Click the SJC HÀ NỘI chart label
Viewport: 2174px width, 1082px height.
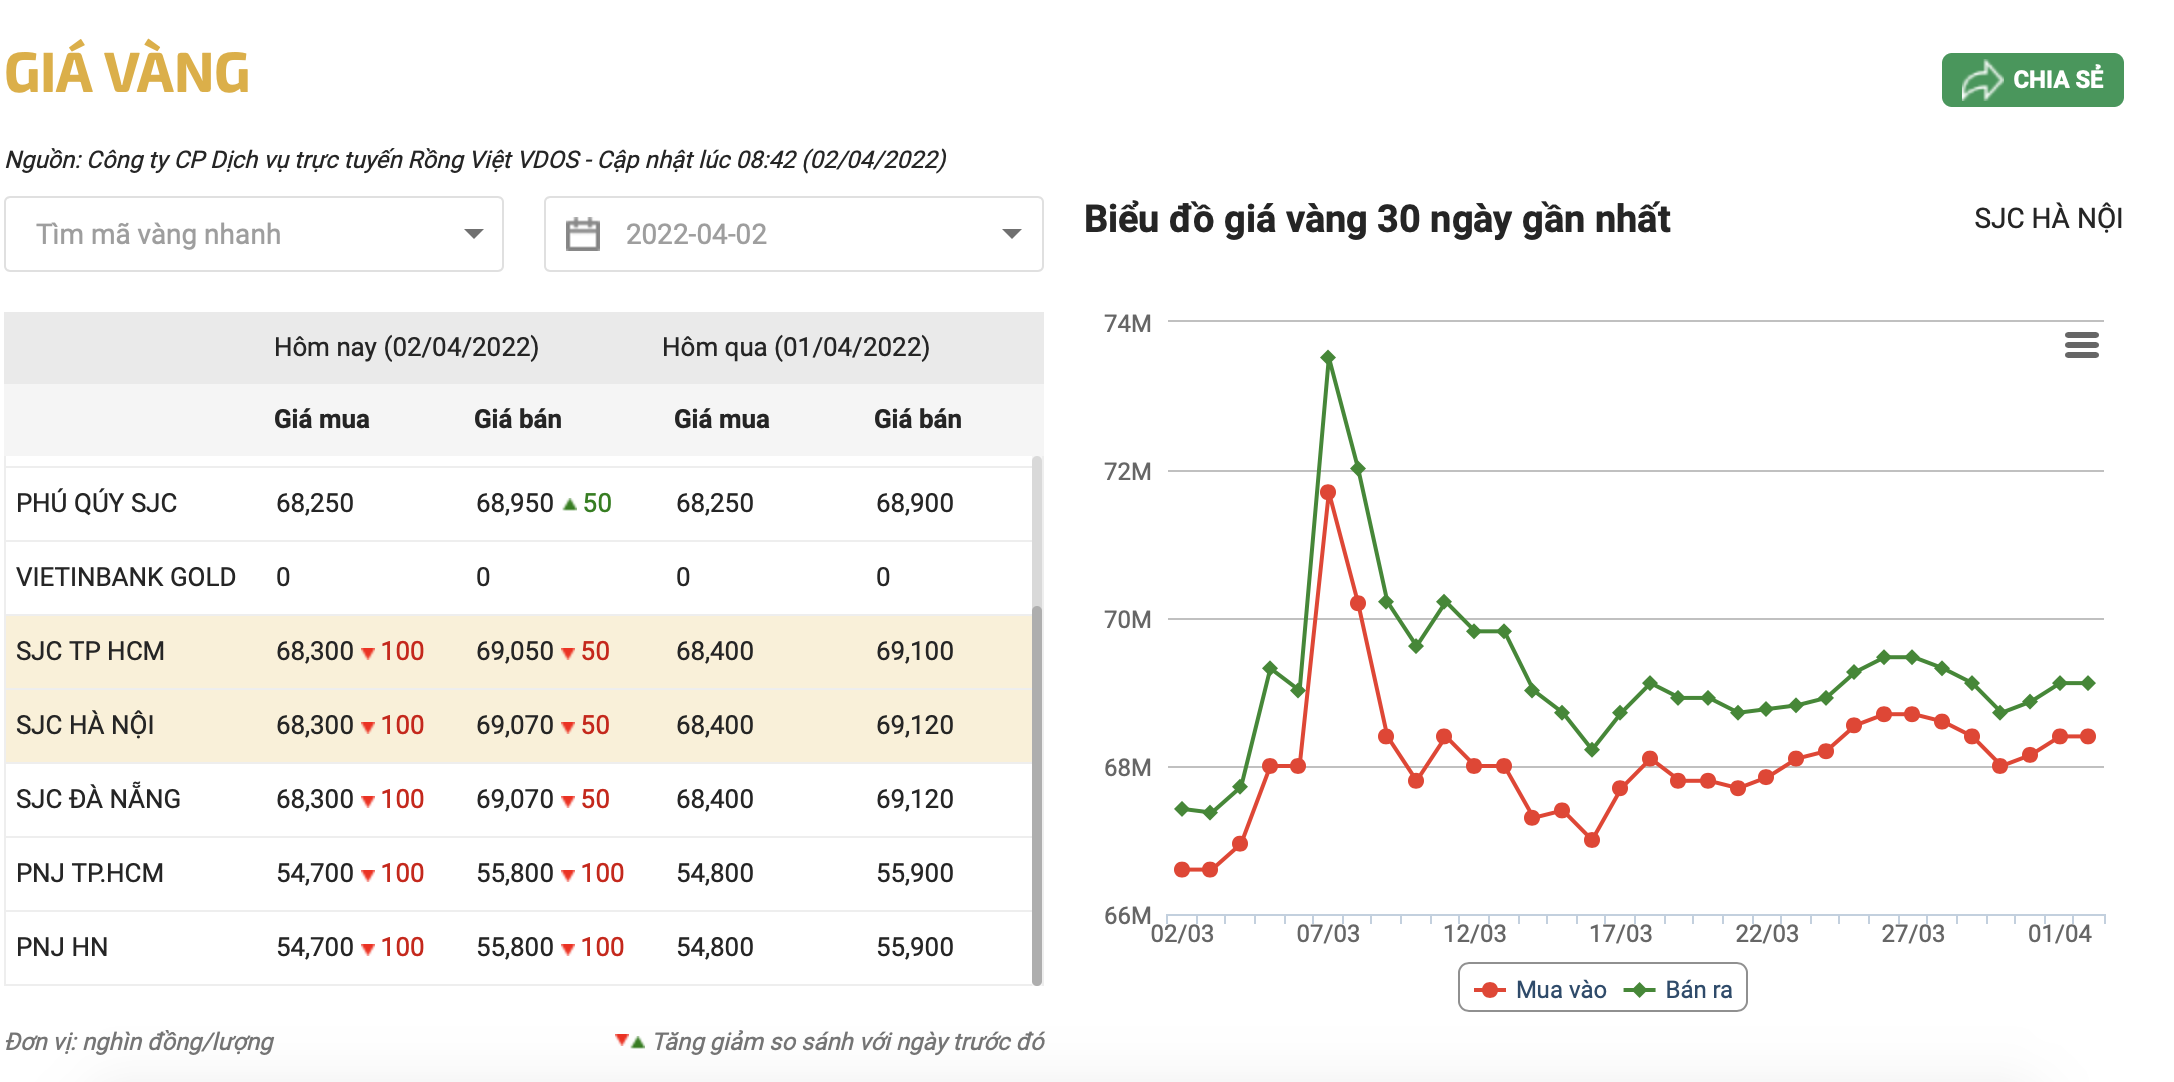pyautogui.click(x=2048, y=218)
